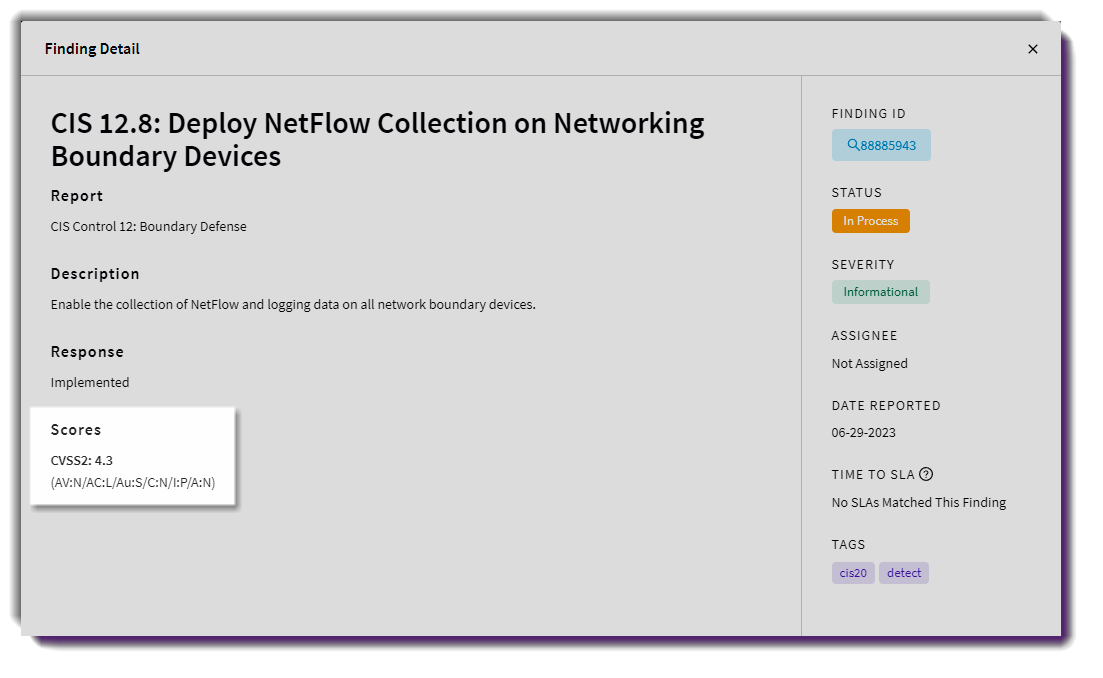Click the TAGS label

coord(848,544)
